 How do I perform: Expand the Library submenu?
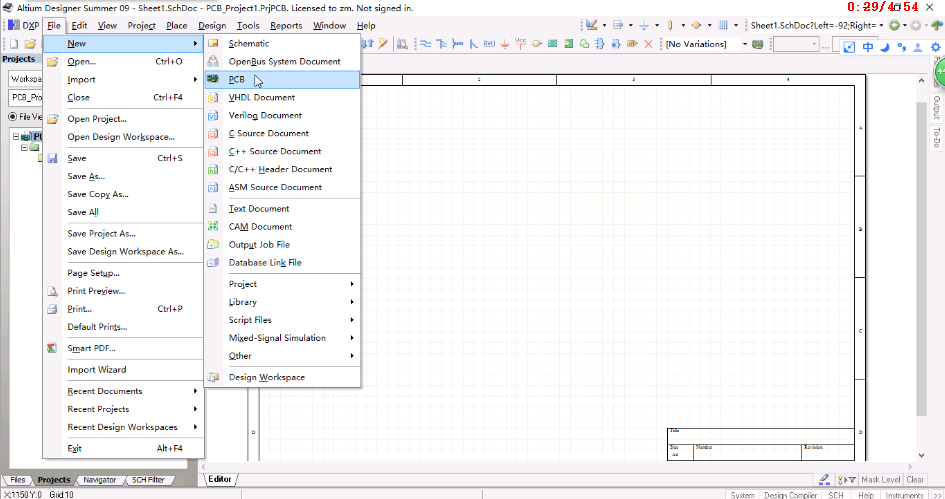[x=283, y=302]
